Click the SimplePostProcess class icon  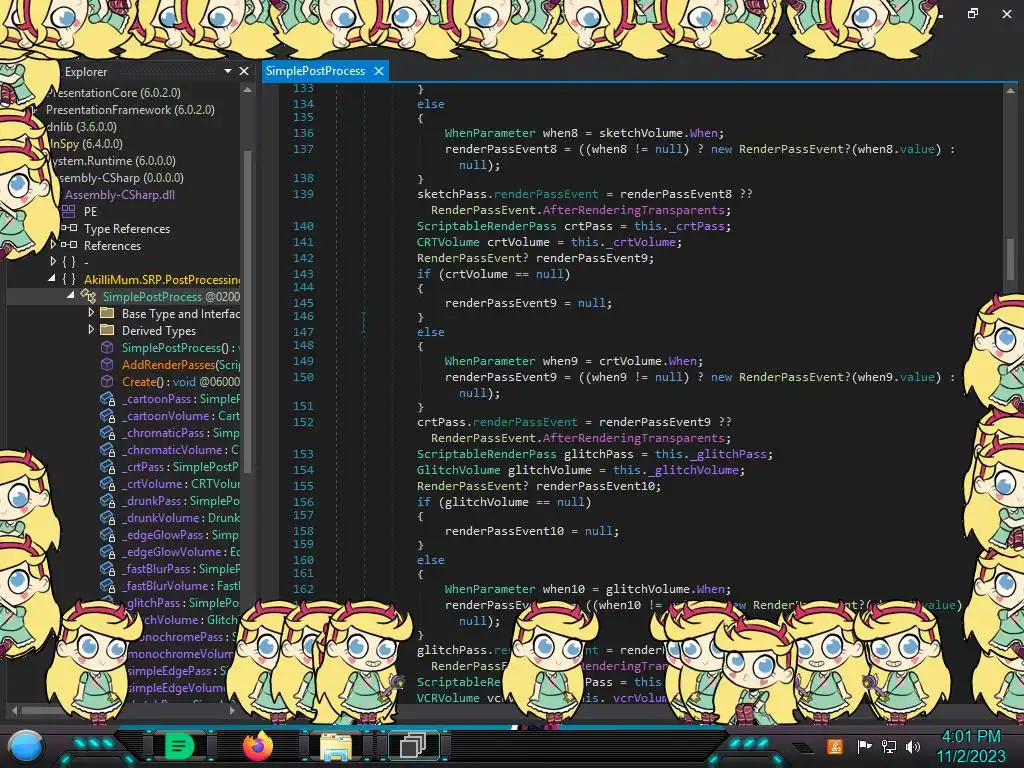tap(88, 296)
